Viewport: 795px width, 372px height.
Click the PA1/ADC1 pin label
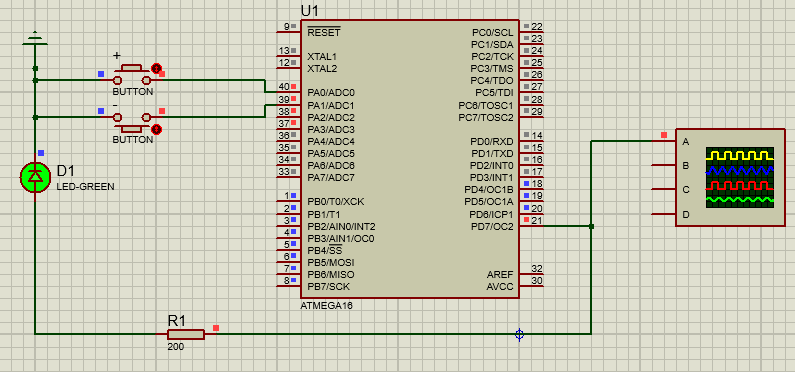[x=331, y=105]
